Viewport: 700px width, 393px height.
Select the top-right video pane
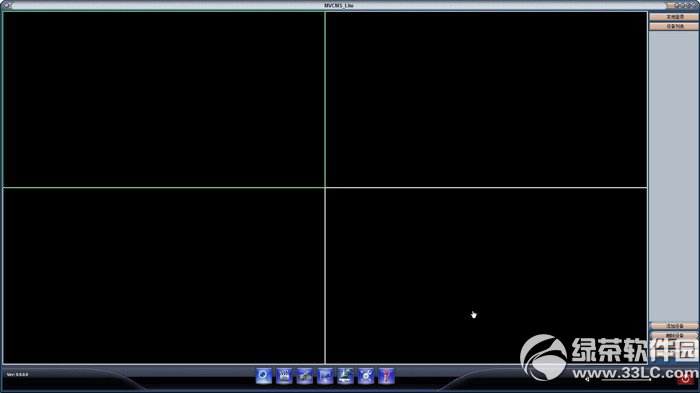click(487, 99)
